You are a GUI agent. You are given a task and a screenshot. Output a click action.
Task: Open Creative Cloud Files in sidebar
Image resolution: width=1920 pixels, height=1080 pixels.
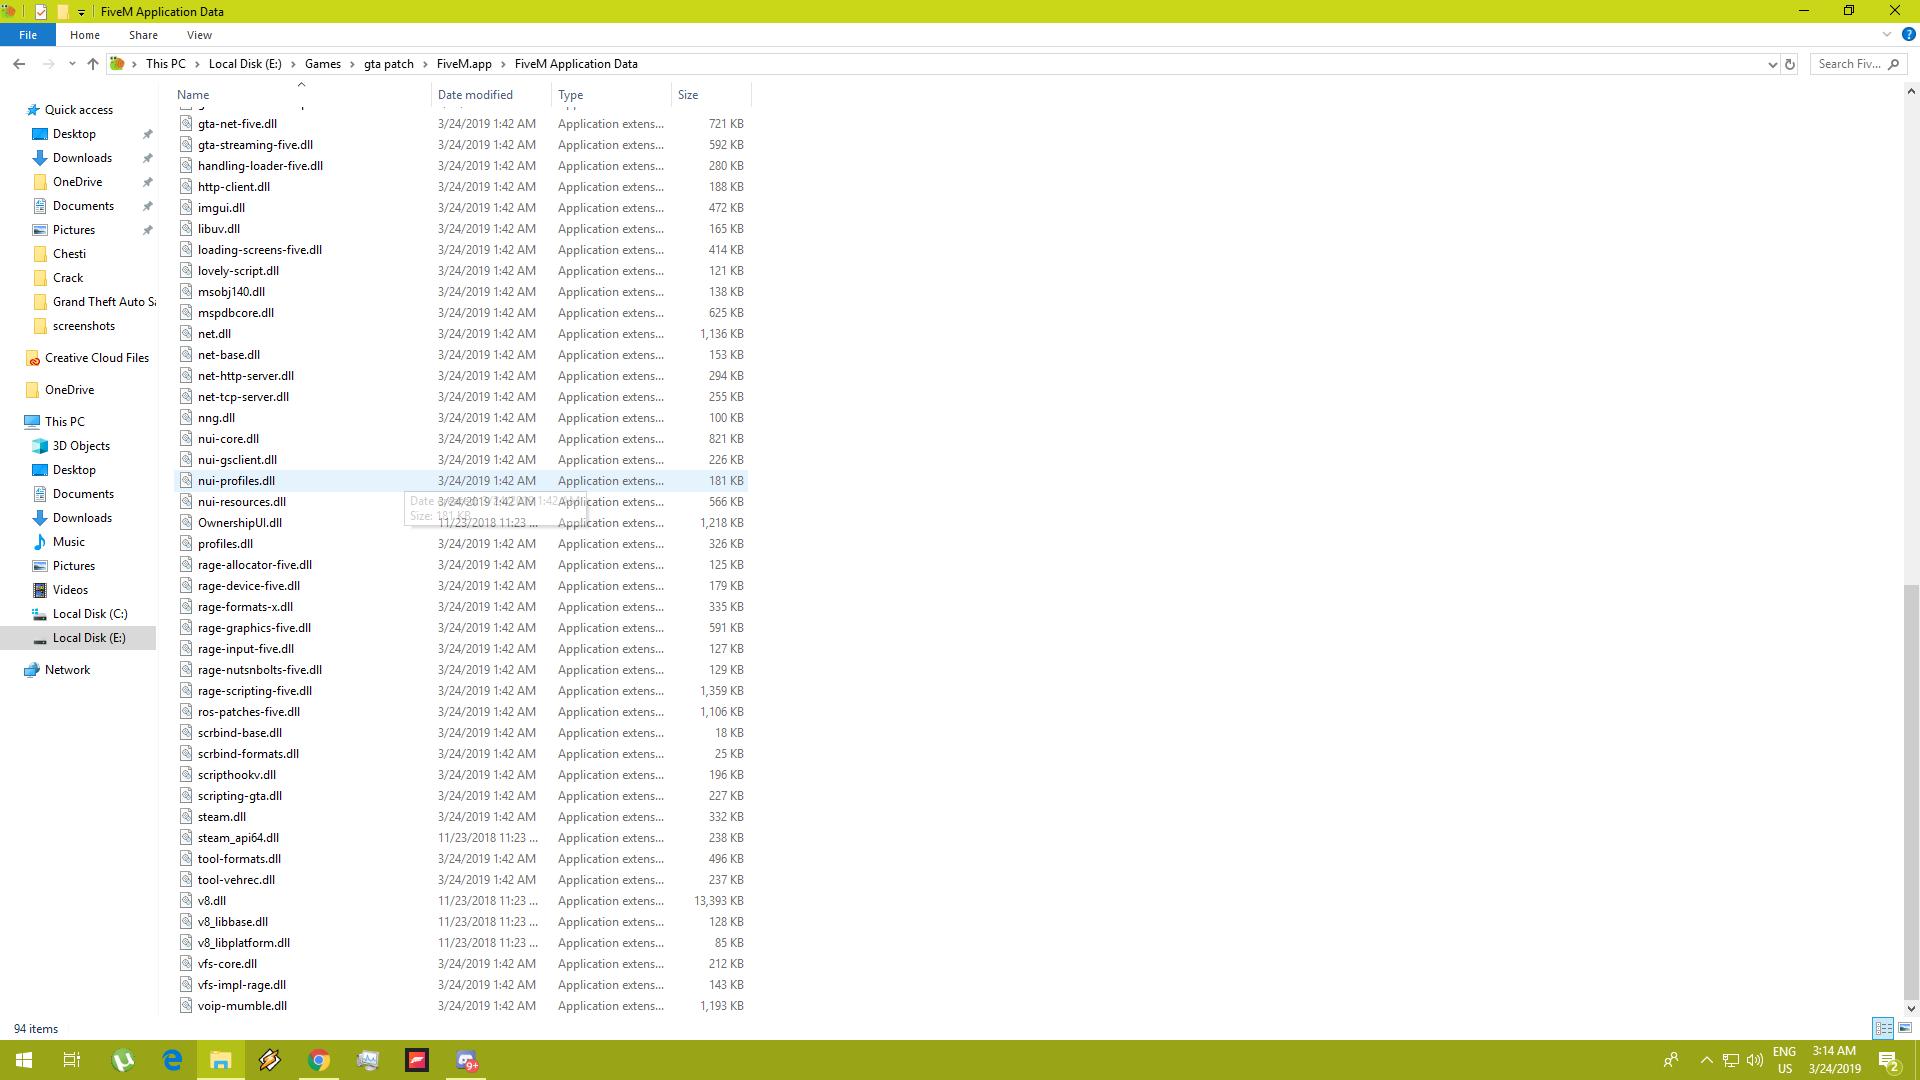97,358
